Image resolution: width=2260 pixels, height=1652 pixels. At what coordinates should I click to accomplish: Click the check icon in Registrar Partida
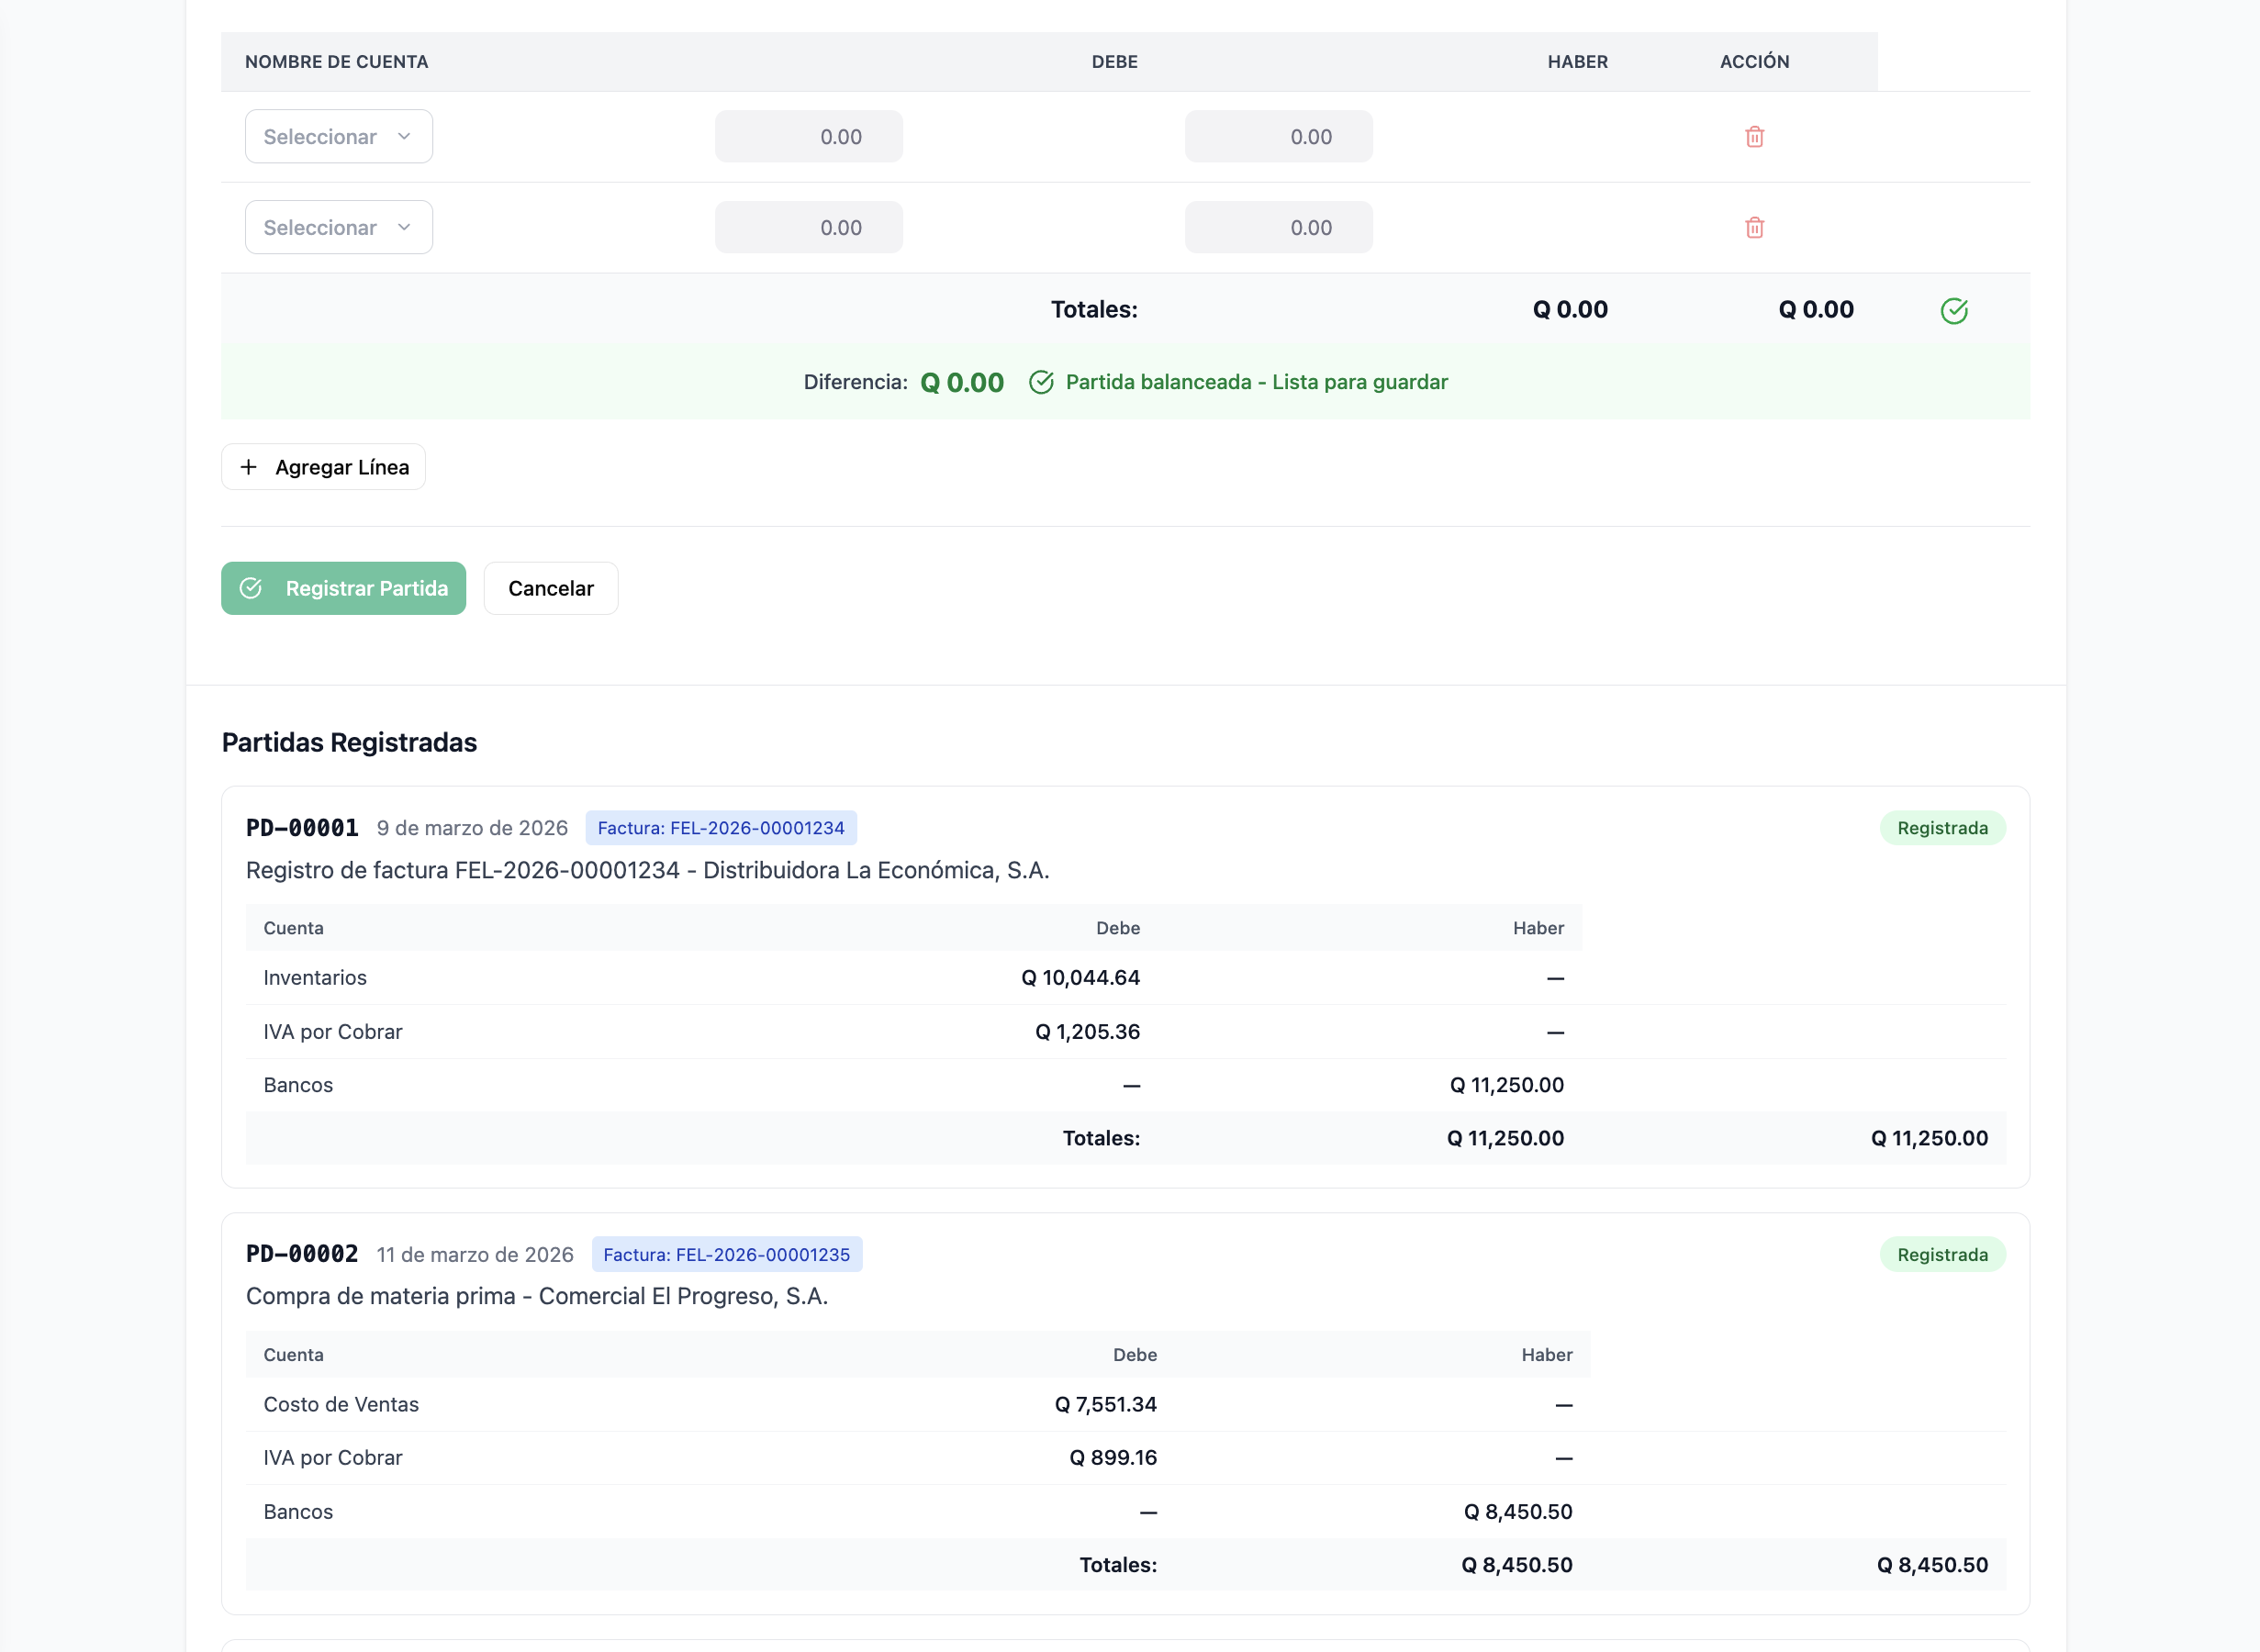[251, 588]
